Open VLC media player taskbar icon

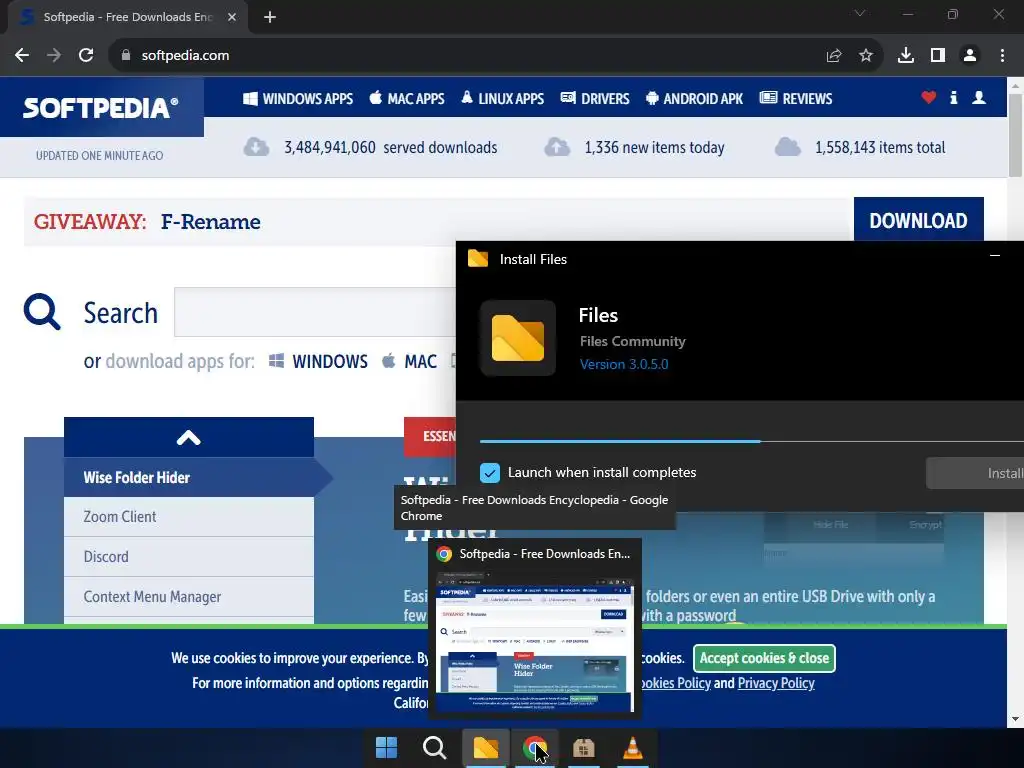tap(633, 748)
